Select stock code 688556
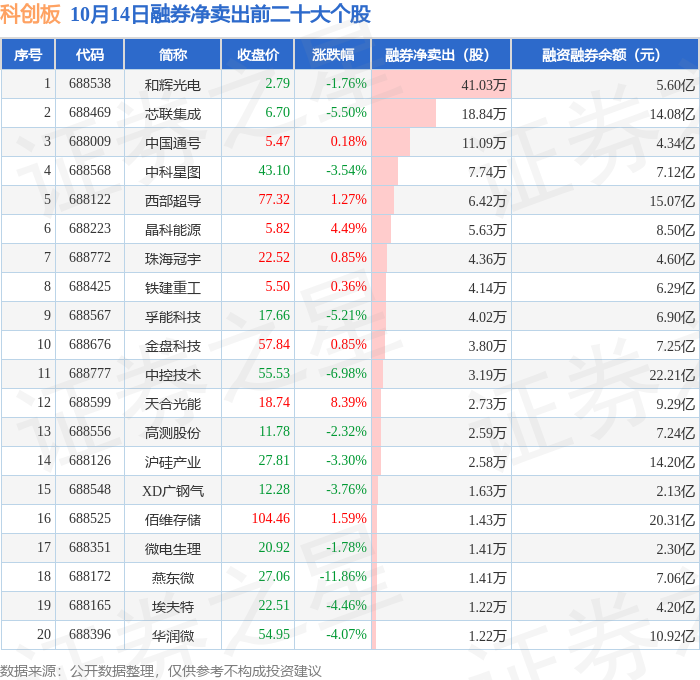 [x=90, y=432]
